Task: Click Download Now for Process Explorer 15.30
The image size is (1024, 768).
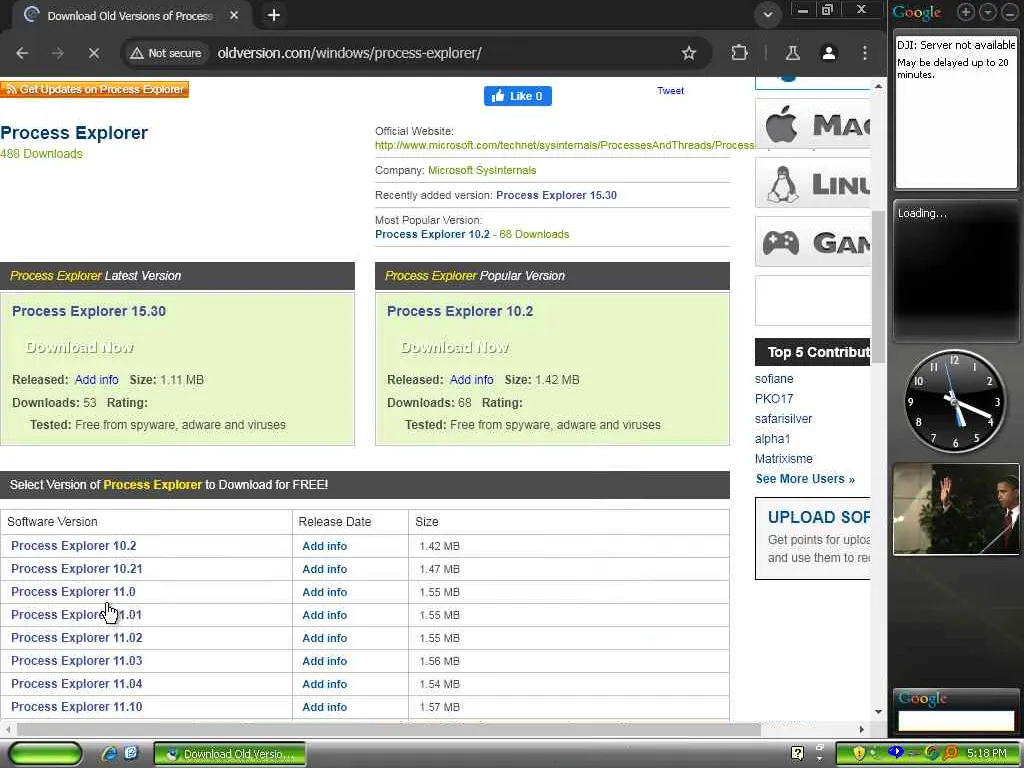Action: pos(80,347)
